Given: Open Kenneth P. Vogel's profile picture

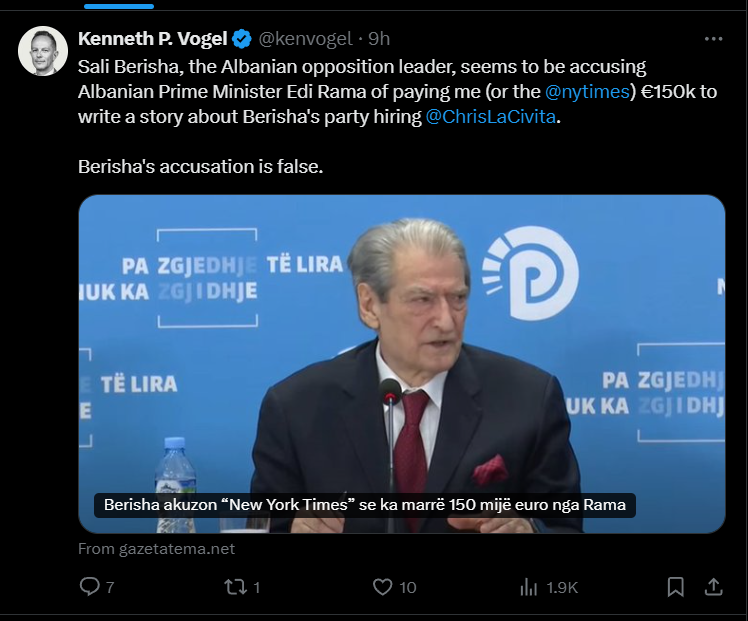Looking at the screenshot, I should click(x=43, y=51).
